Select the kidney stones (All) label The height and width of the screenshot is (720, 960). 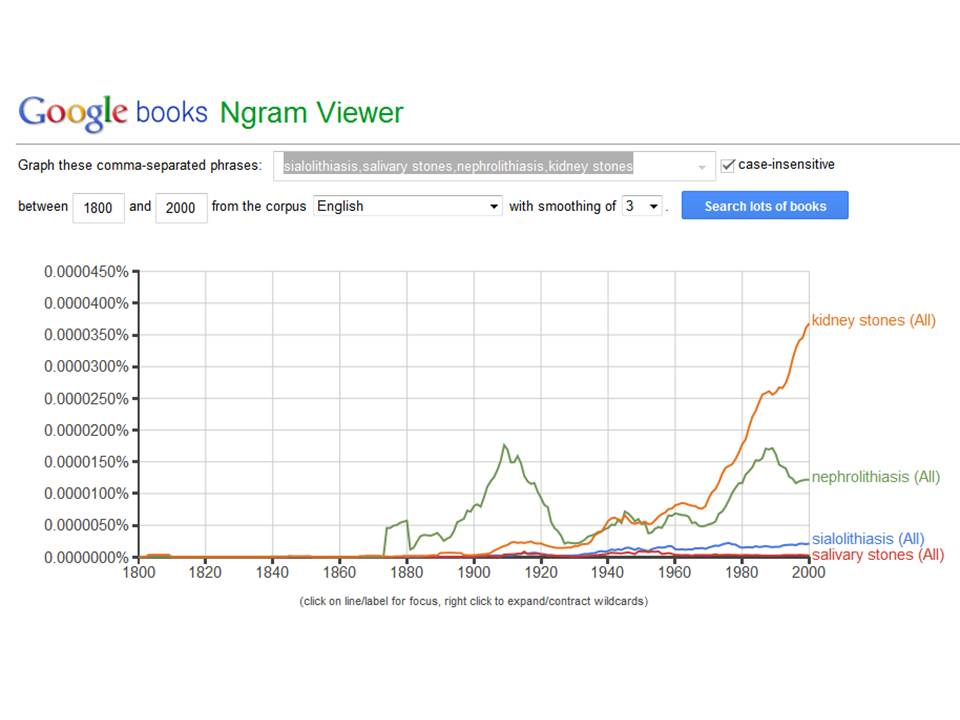click(874, 320)
